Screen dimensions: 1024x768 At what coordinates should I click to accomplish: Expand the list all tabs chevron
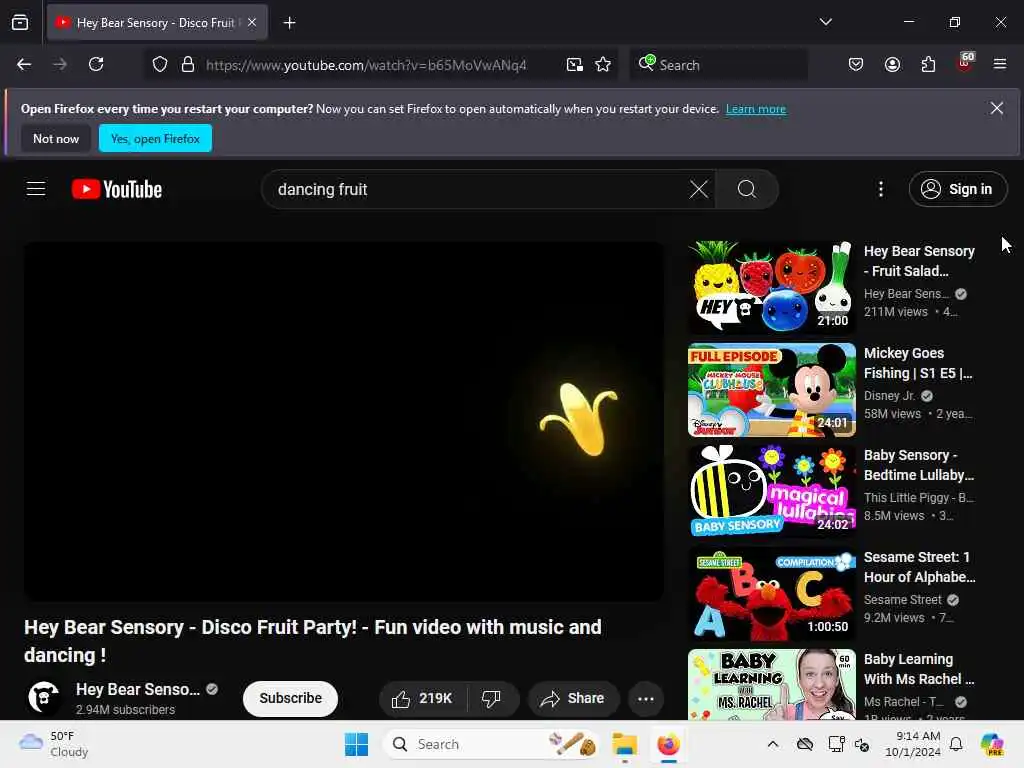tap(825, 22)
